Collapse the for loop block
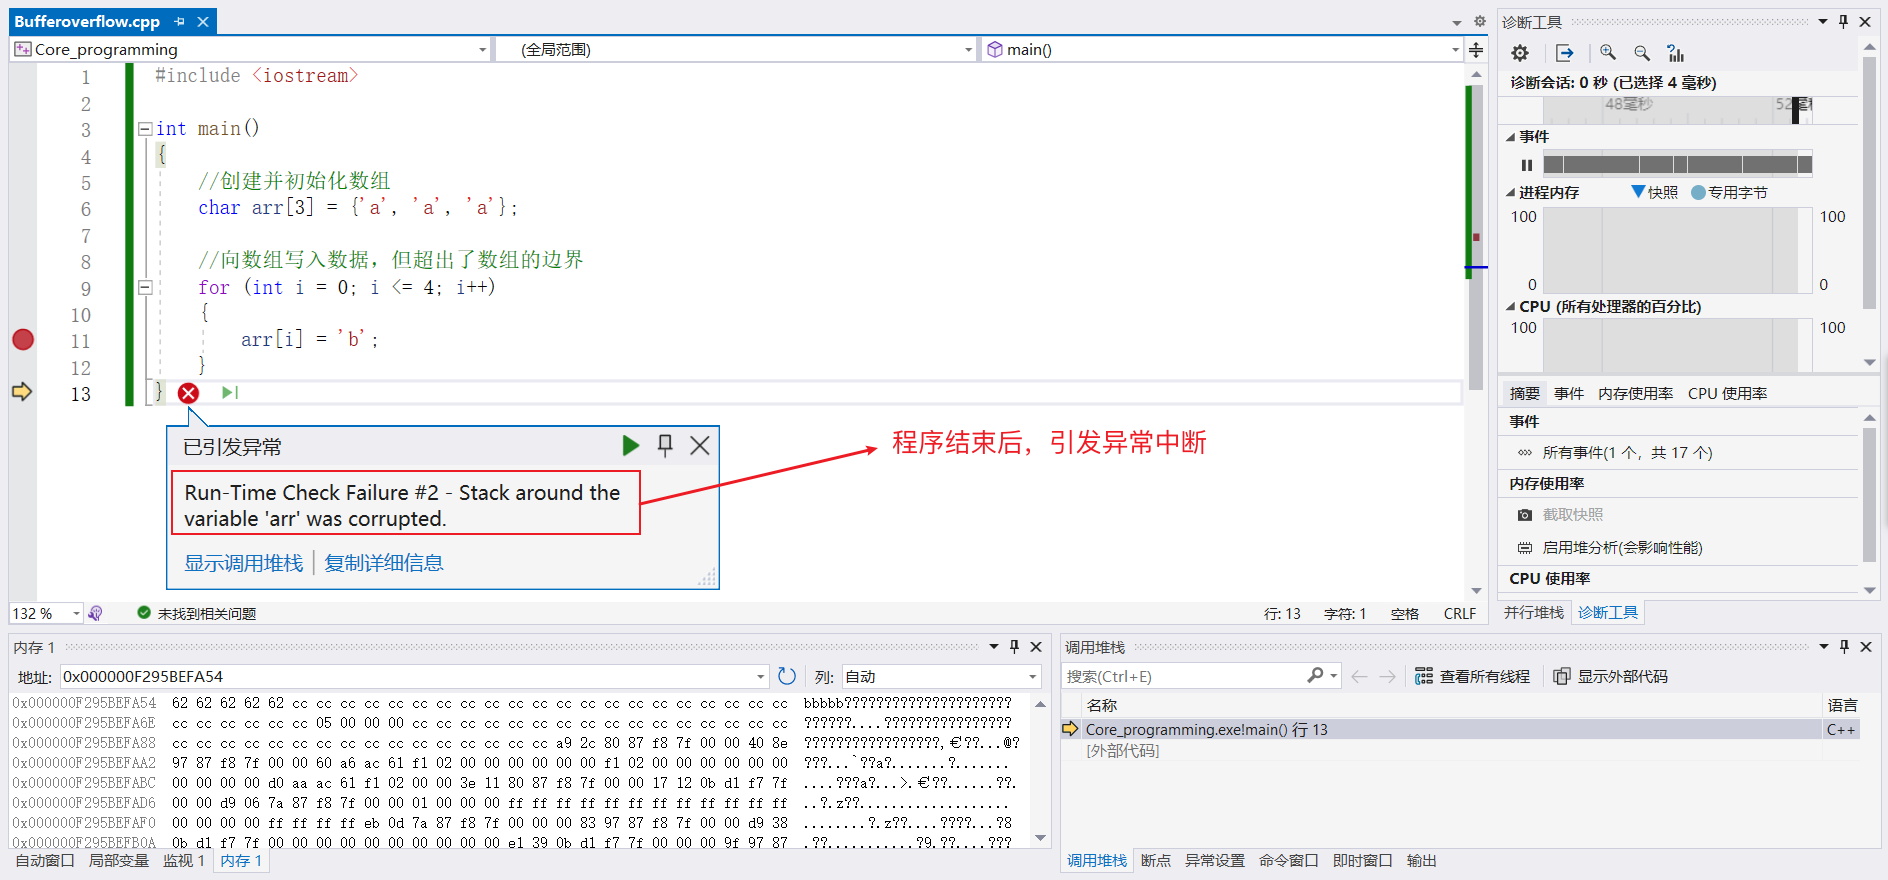Viewport: 1888px width, 880px height. (x=145, y=287)
